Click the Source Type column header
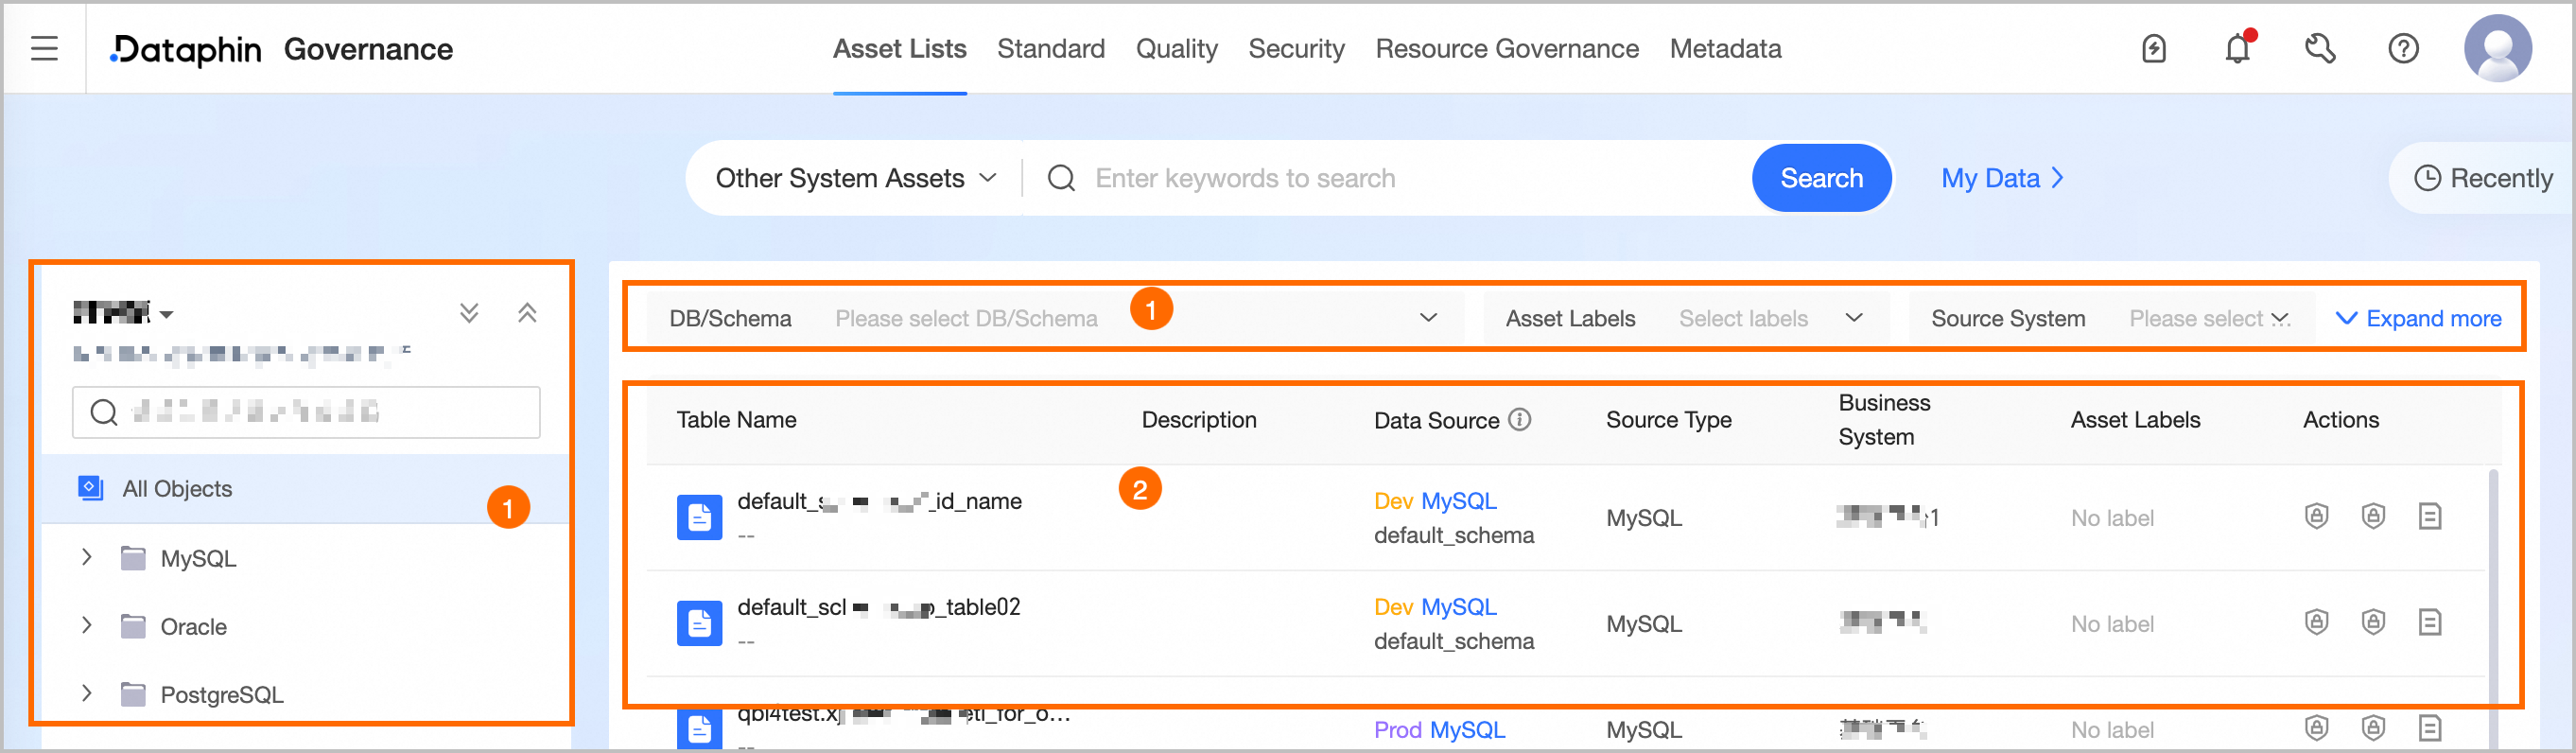 tap(1668, 419)
